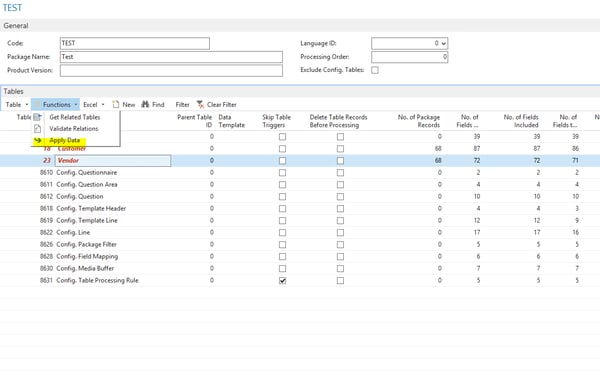Click the Code input field
The image size is (600, 381).
click(135, 43)
